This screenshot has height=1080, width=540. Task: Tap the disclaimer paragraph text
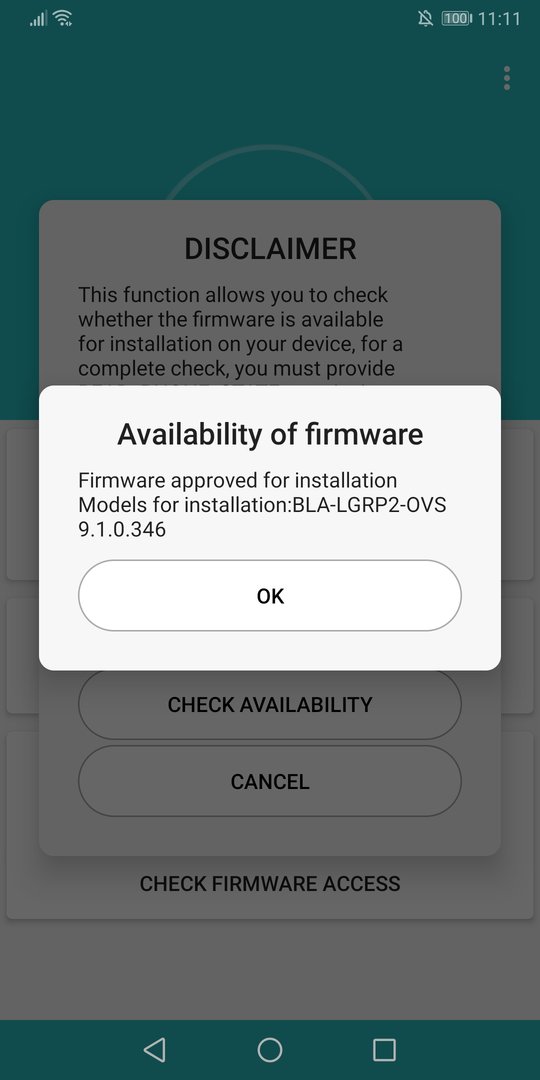tap(238, 331)
